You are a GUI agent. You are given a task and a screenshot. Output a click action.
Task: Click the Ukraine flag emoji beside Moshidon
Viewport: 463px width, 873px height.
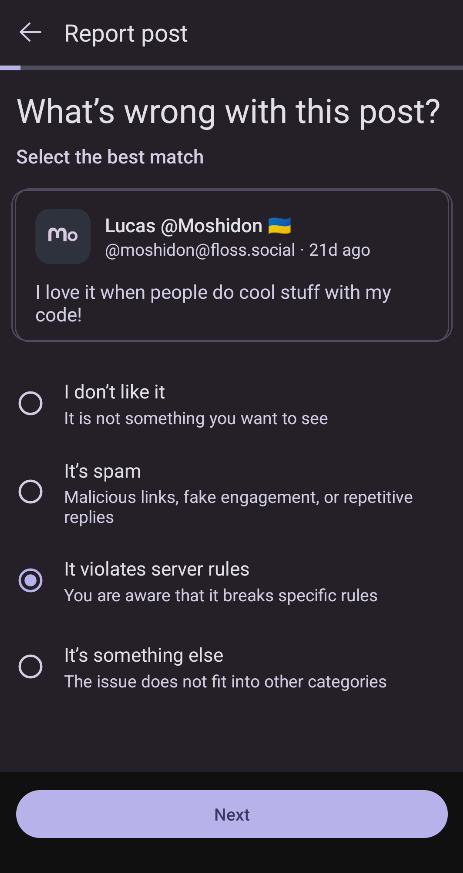(x=279, y=226)
